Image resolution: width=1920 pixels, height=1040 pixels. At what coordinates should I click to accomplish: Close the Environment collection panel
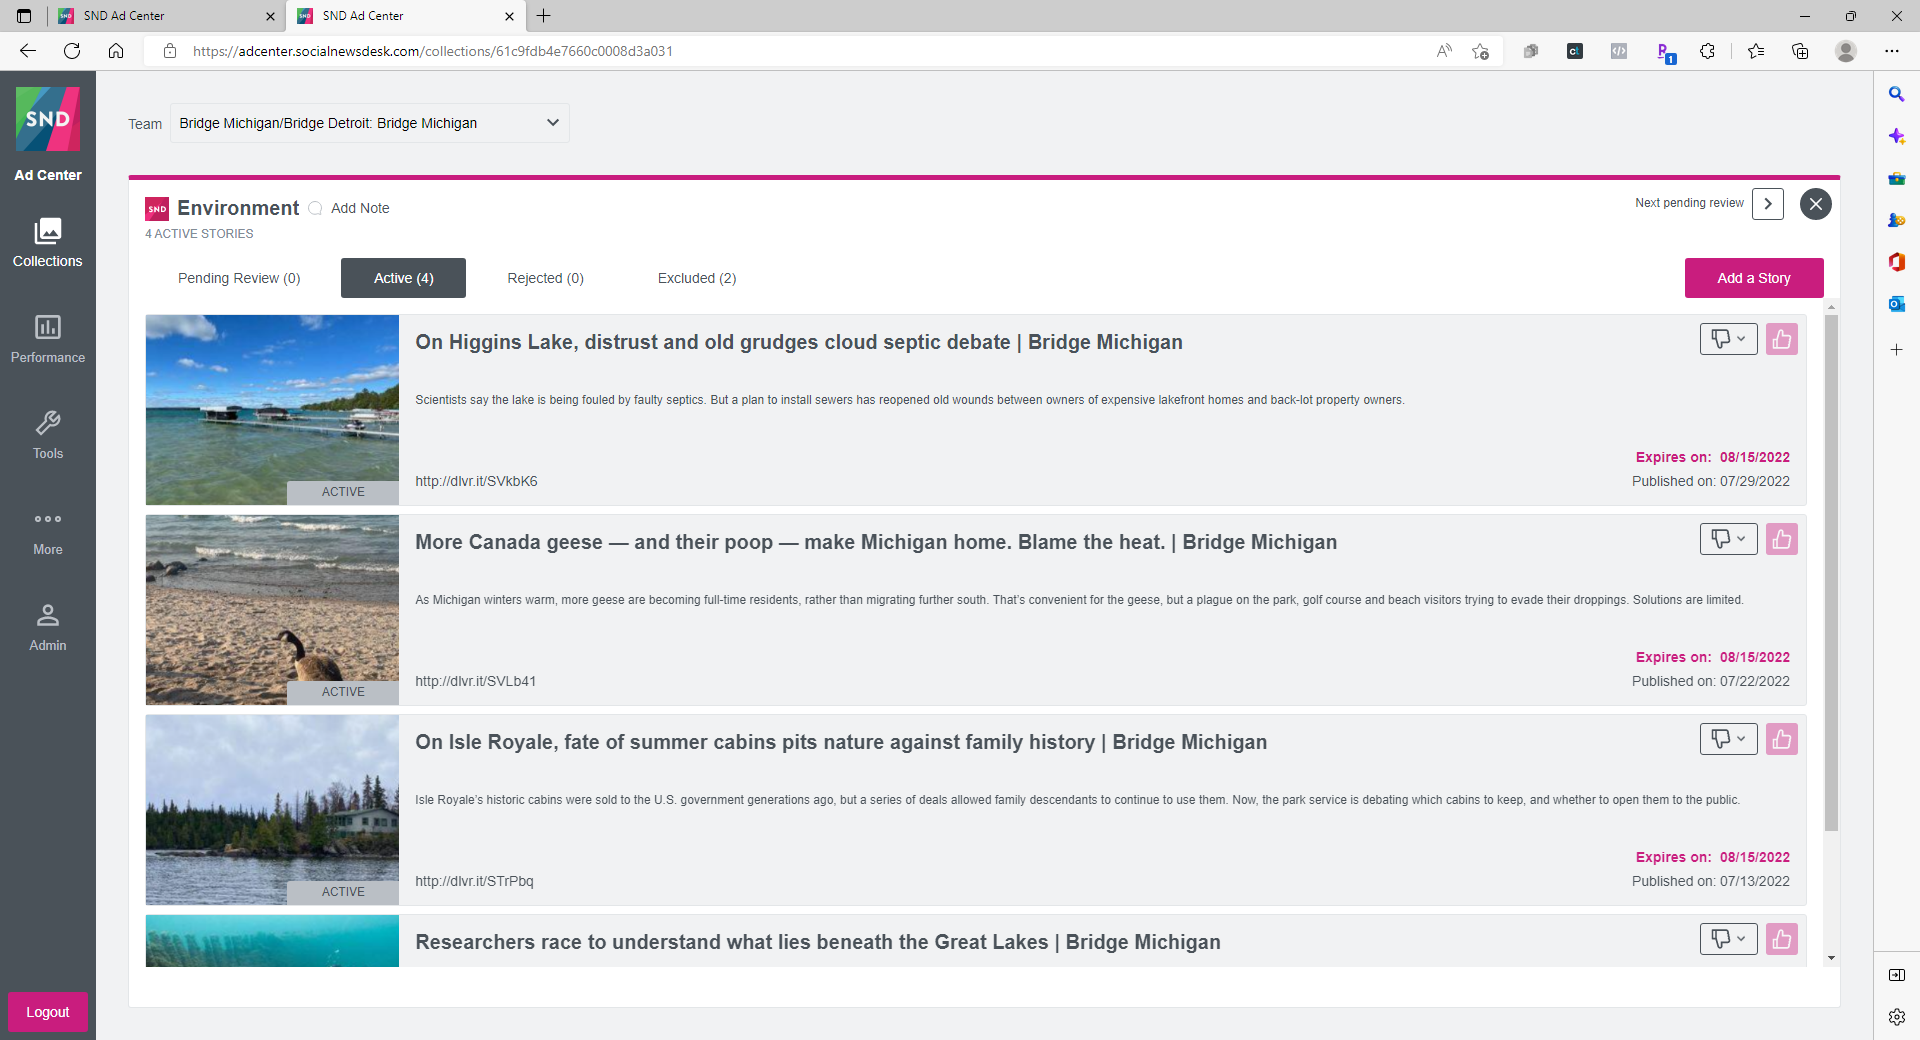[x=1815, y=204]
